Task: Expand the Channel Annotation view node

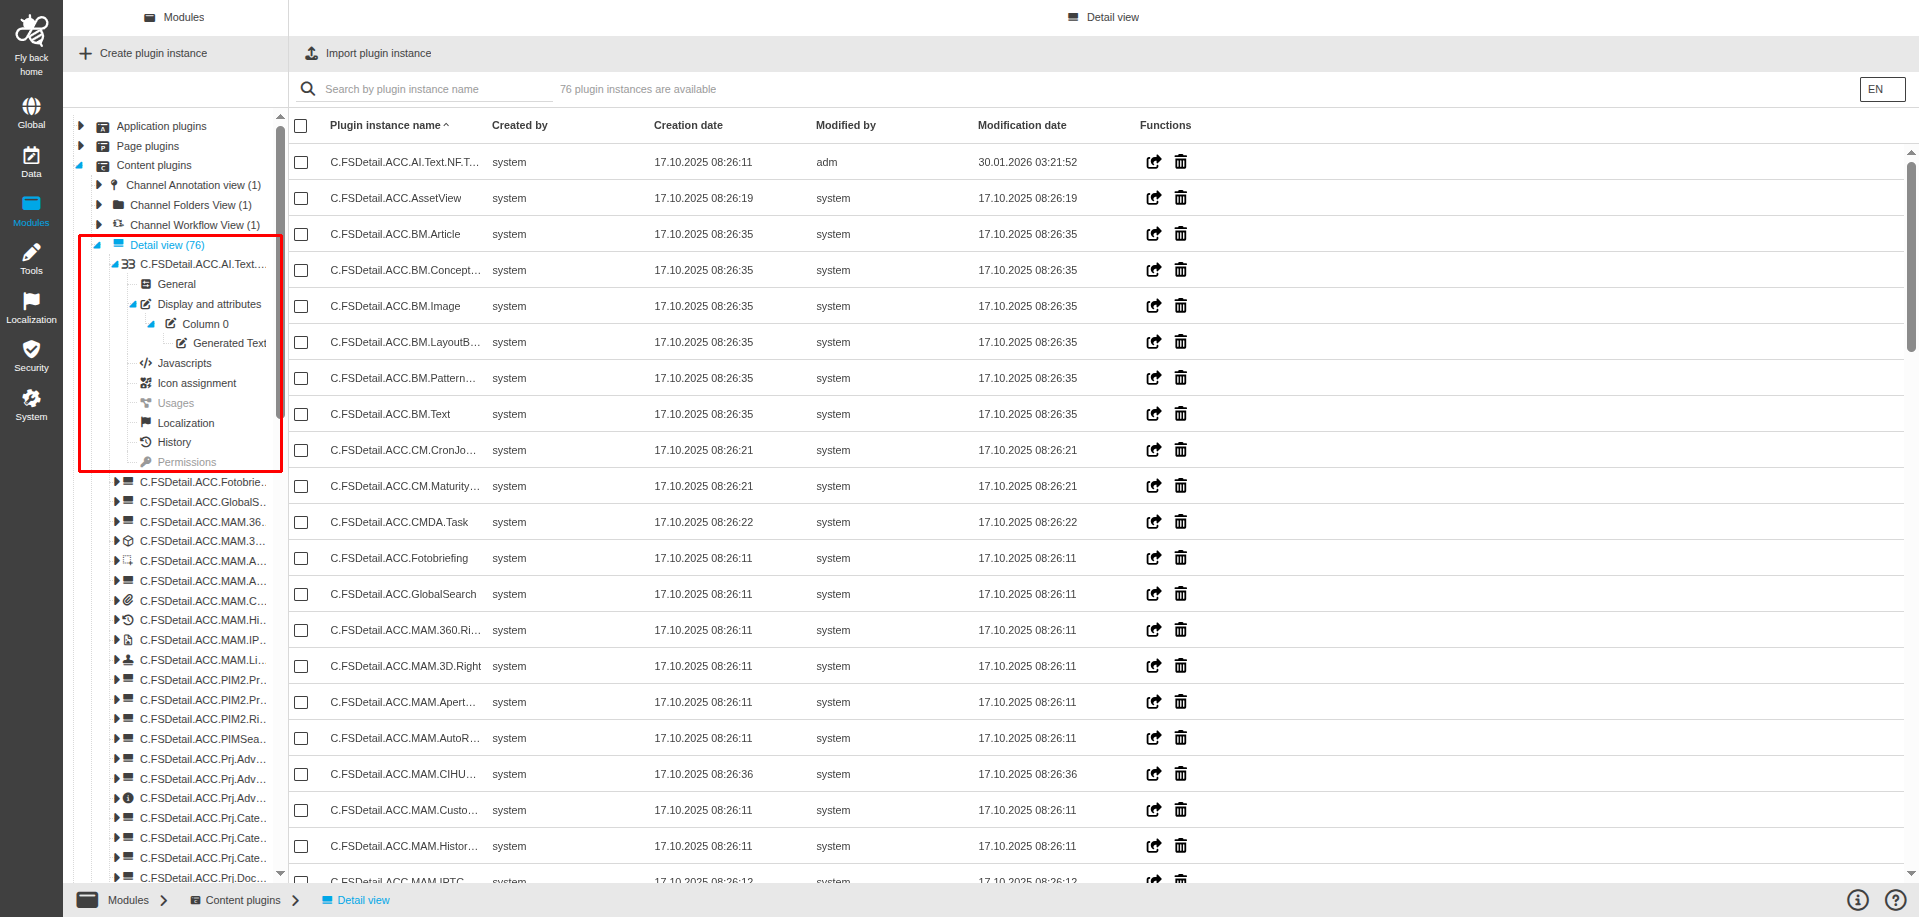Action: [x=99, y=185]
